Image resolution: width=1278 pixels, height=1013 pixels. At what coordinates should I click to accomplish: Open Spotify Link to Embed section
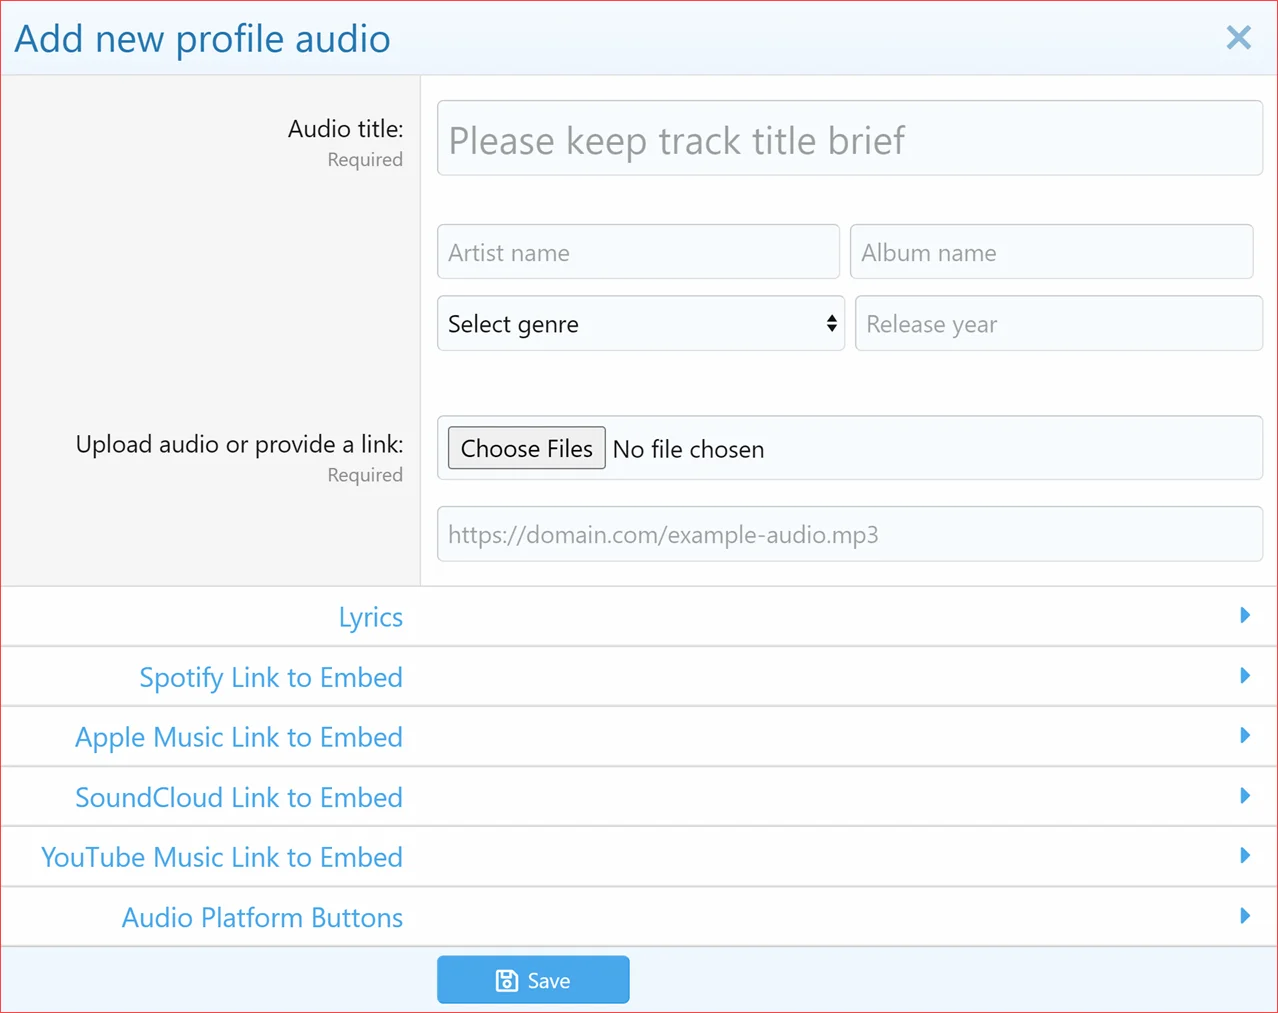(271, 678)
